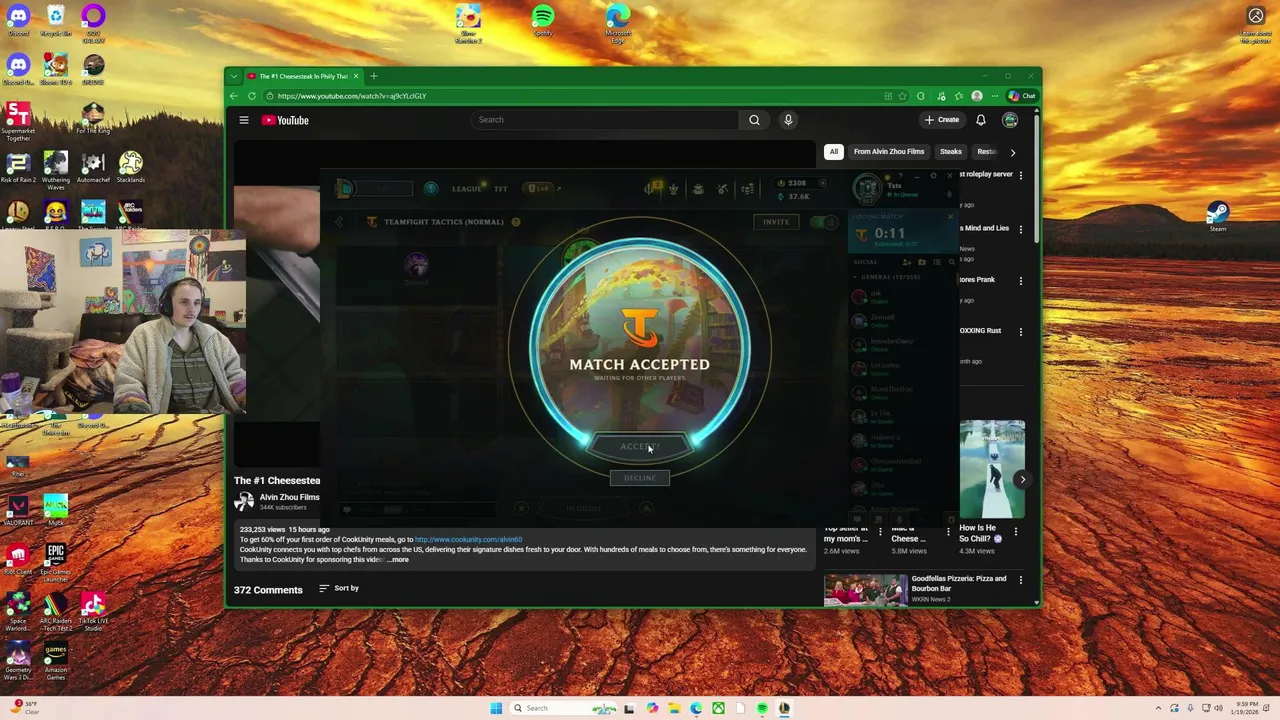Click the YouTube search magnifier button
This screenshot has height=720, width=1280.
(754, 120)
